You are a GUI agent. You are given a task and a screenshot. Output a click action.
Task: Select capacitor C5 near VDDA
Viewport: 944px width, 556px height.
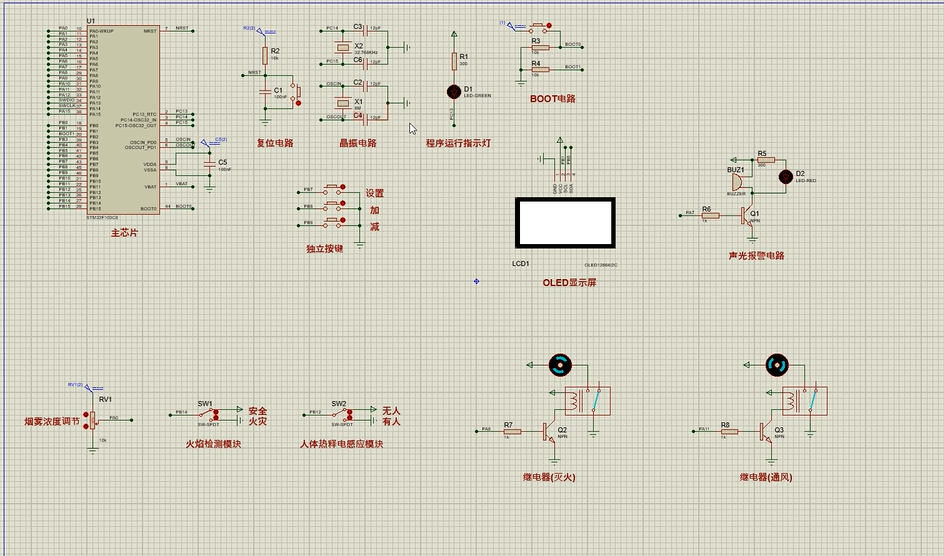pos(210,164)
